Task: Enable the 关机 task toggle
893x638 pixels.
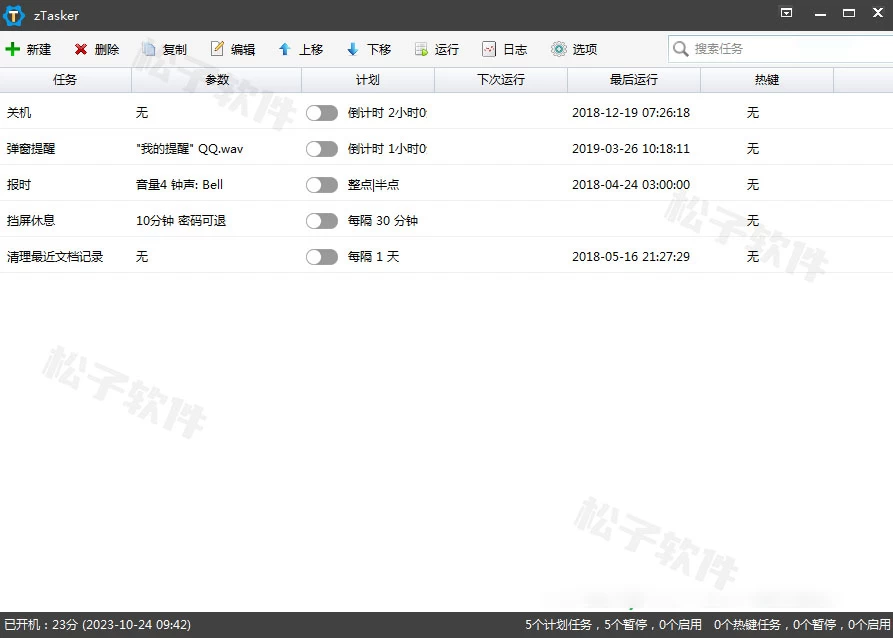Action: 322,113
